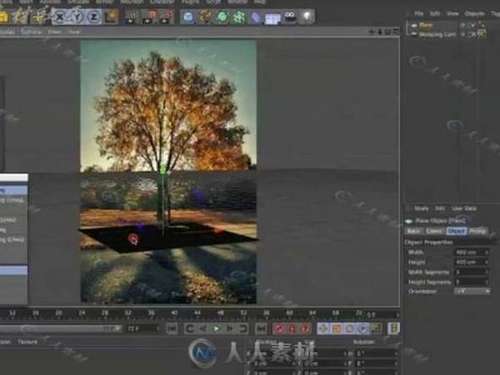Play the animation with the green play button
This screenshot has width=500, height=375.
pyautogui.click(x=216, y=329)
